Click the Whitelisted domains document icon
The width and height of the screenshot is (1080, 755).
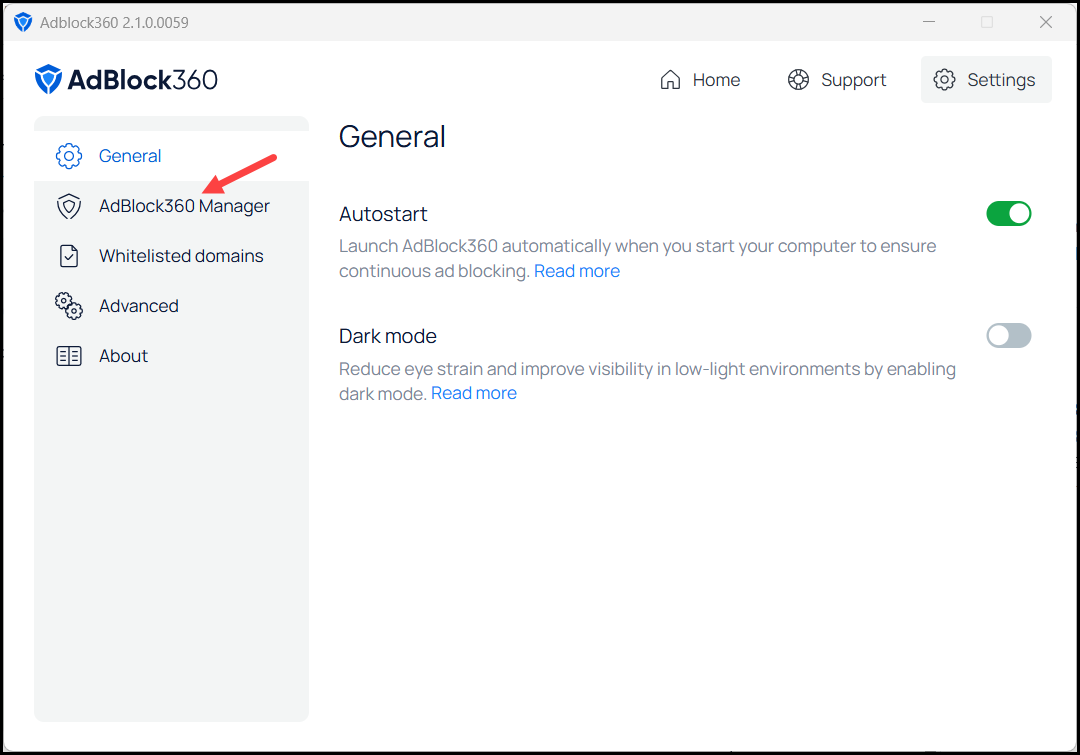(69, 256)
